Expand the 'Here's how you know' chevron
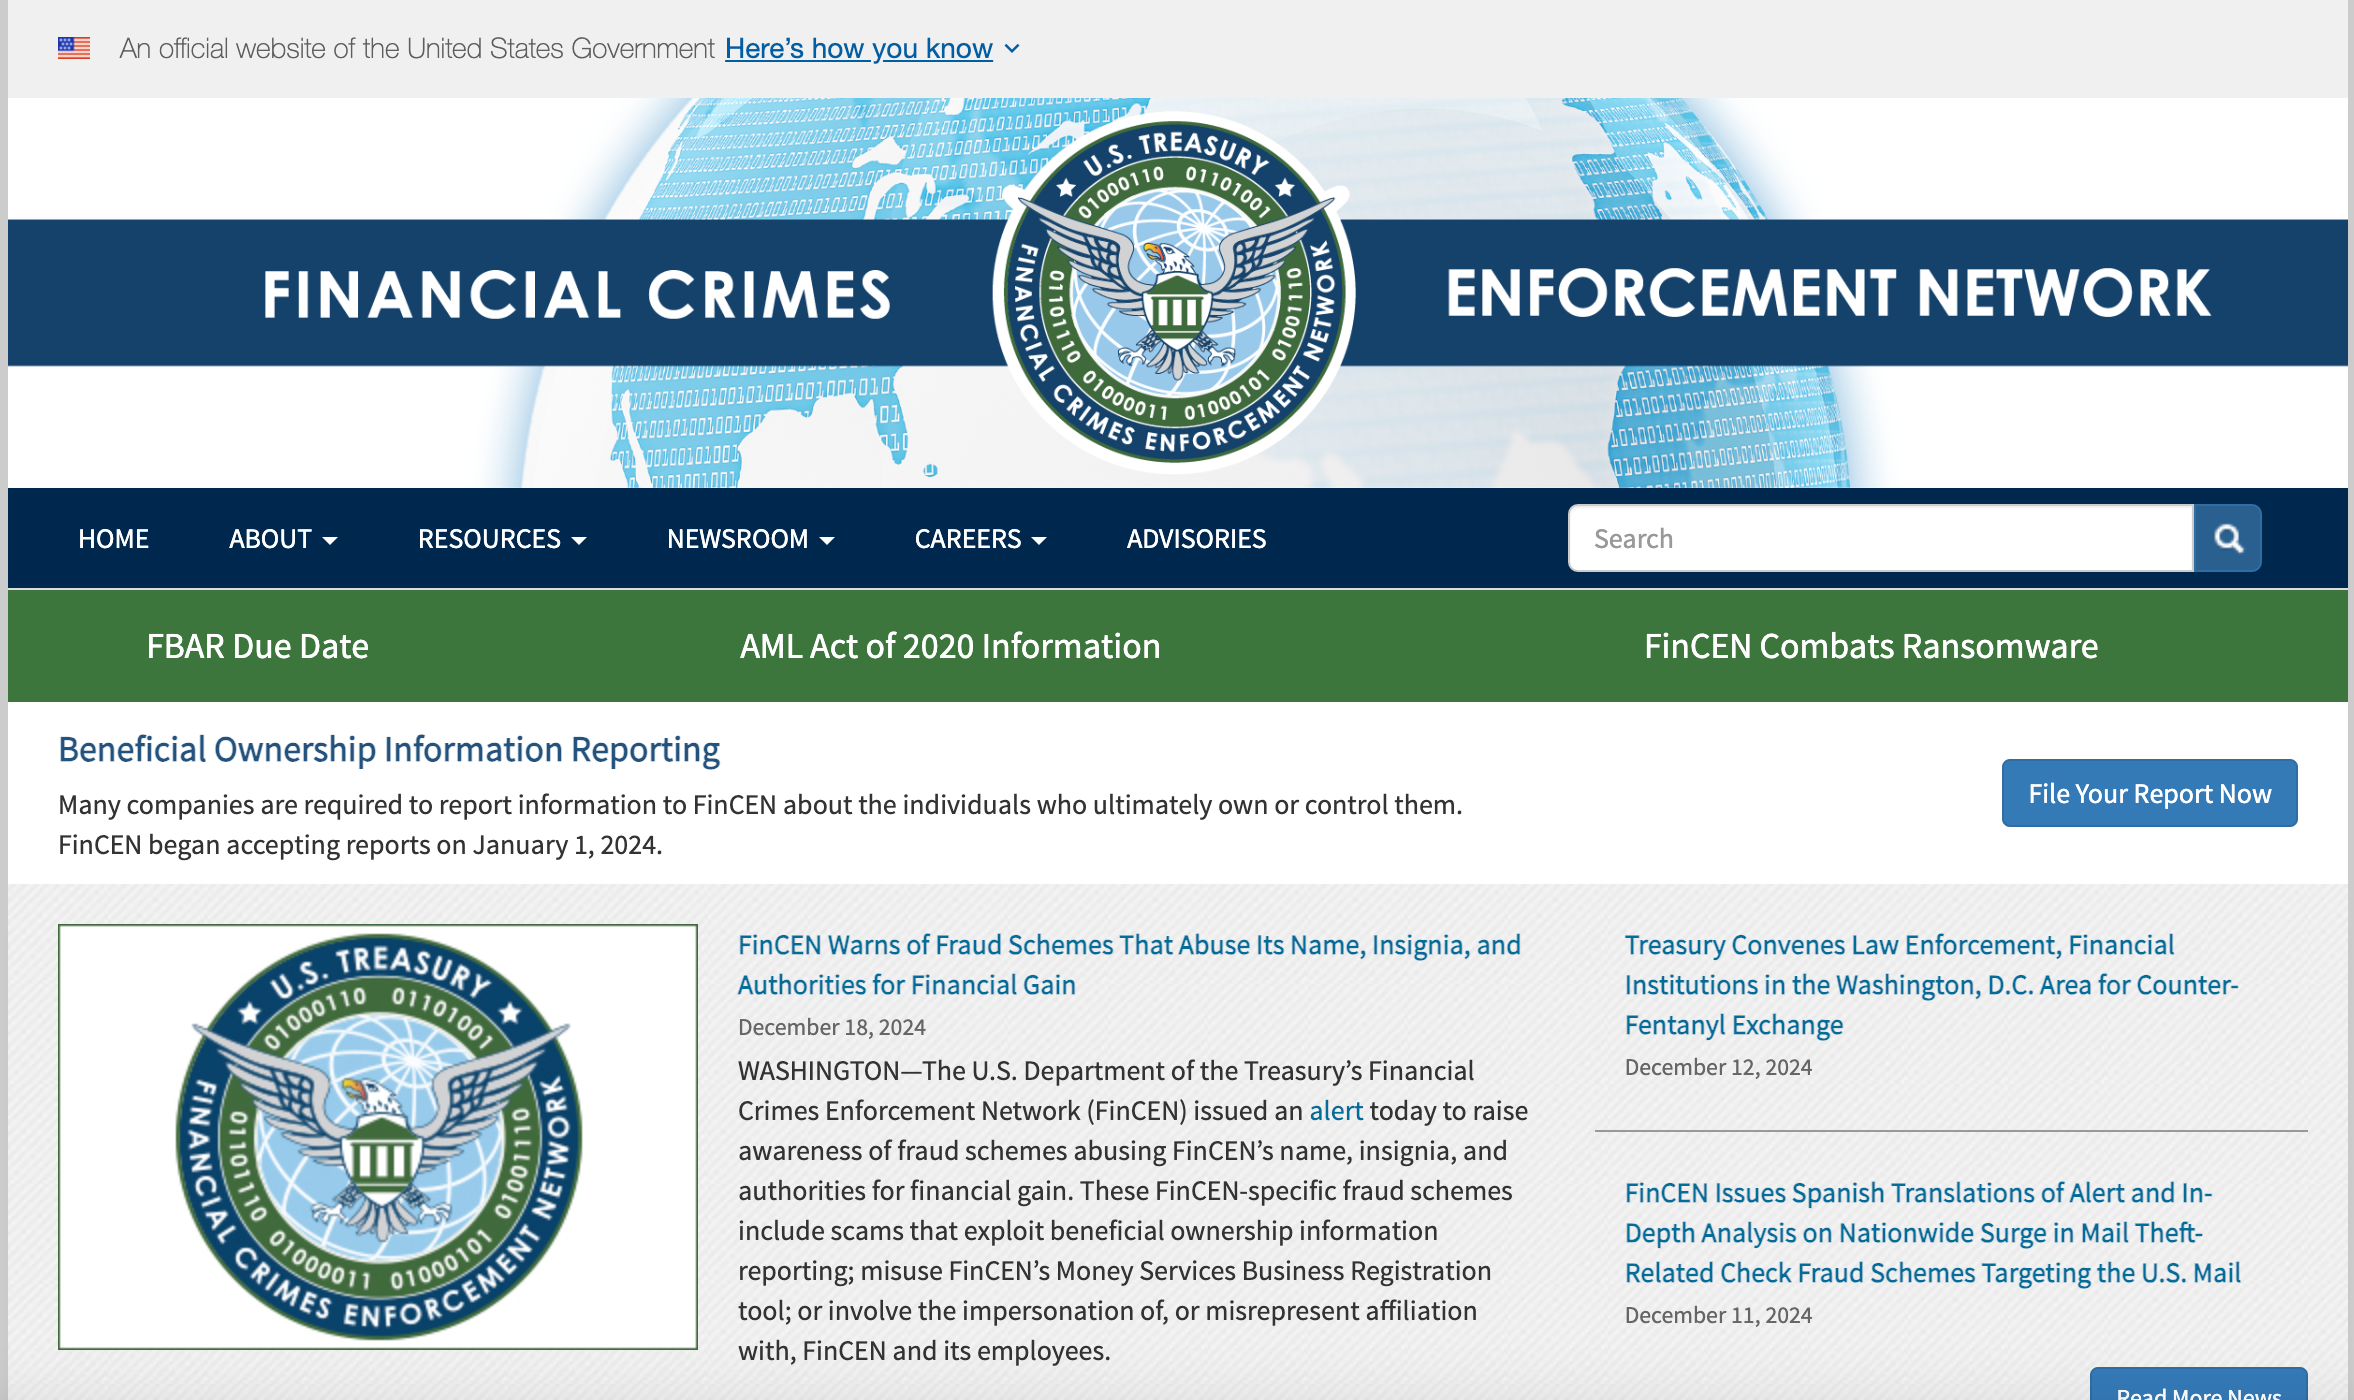The image size is (2354, 1400). 1012,48
